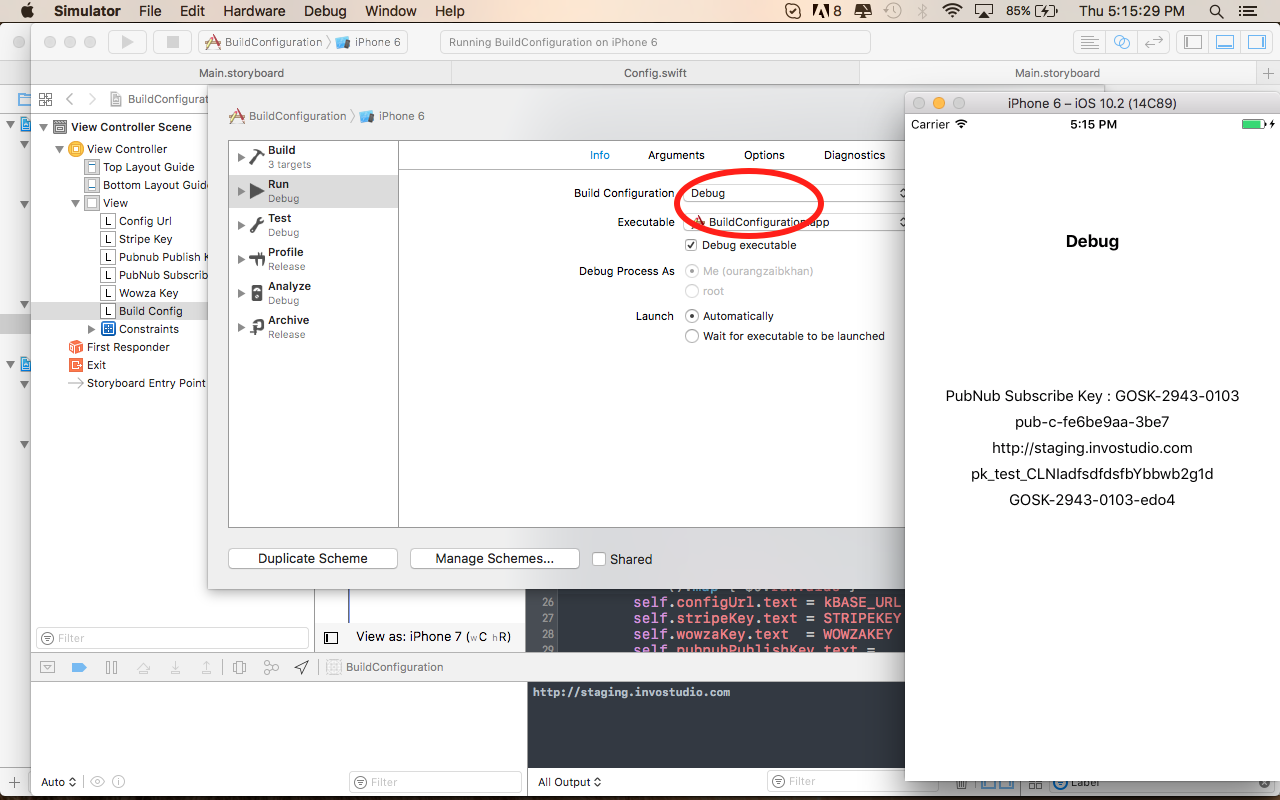
Task: Expand the Build scheme action
Action: click(241, 157)
